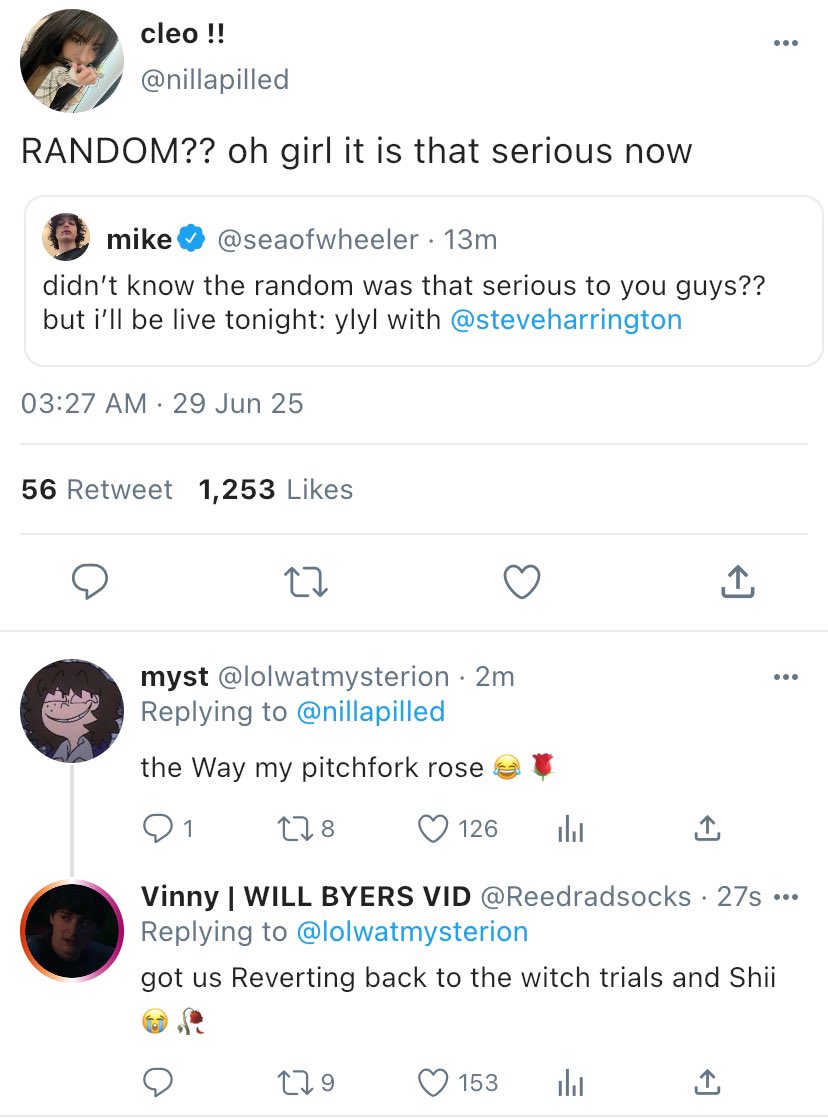Reply to cleo's main tweet
Image resolution: width=828 pixels, height=1118 pixels.
(88, 581)
